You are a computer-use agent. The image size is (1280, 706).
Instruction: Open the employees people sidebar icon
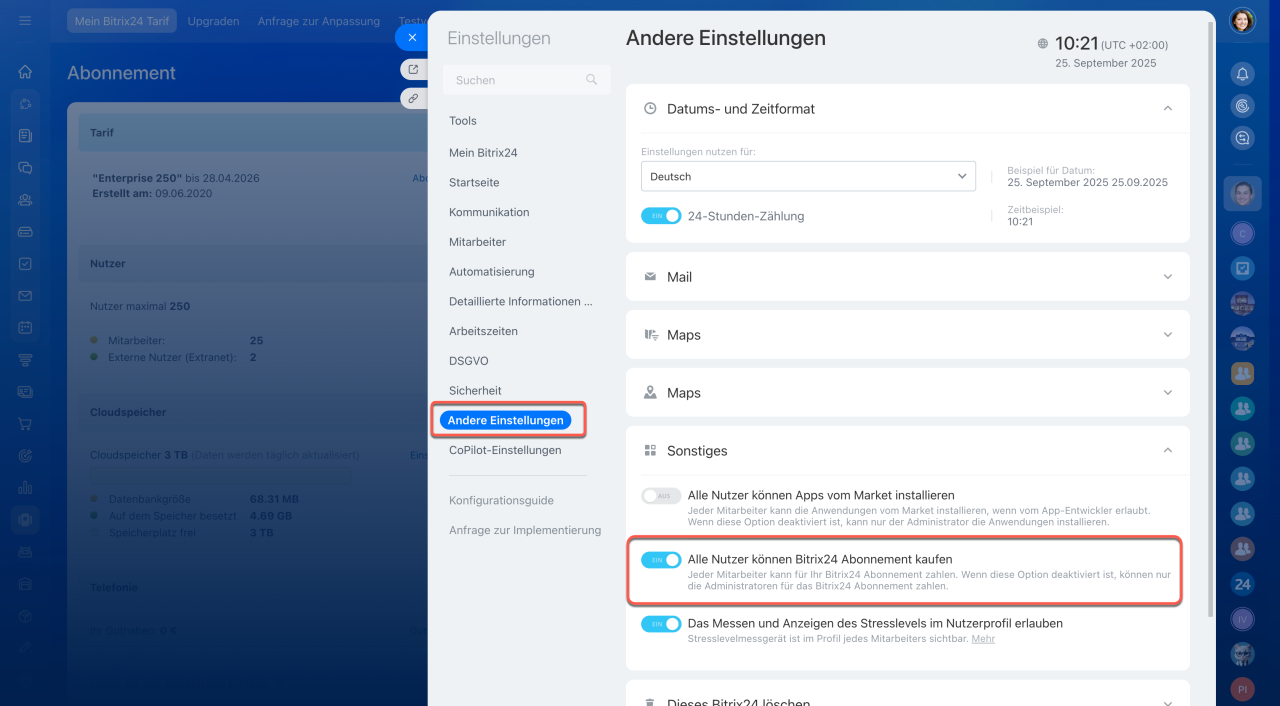[x=25, y=200]
